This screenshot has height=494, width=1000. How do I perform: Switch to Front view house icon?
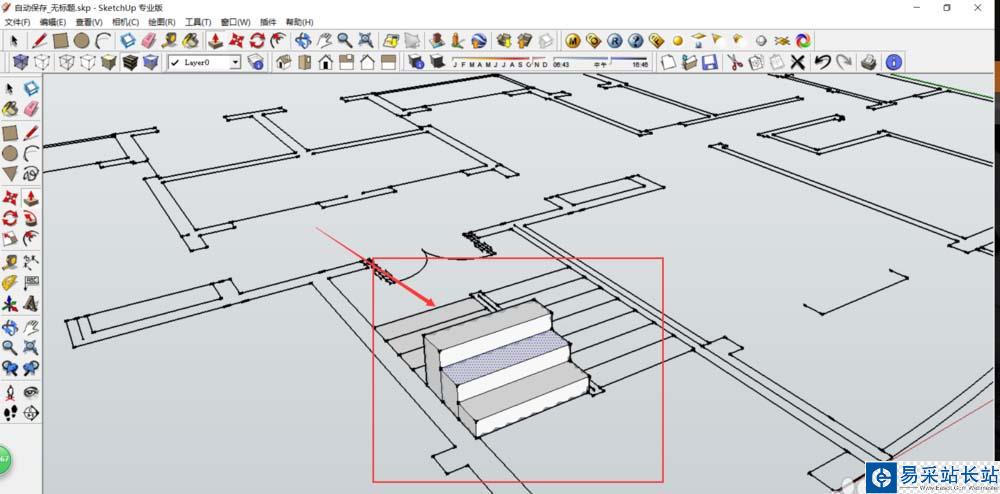pyautogui.click(x=325, y=62)
